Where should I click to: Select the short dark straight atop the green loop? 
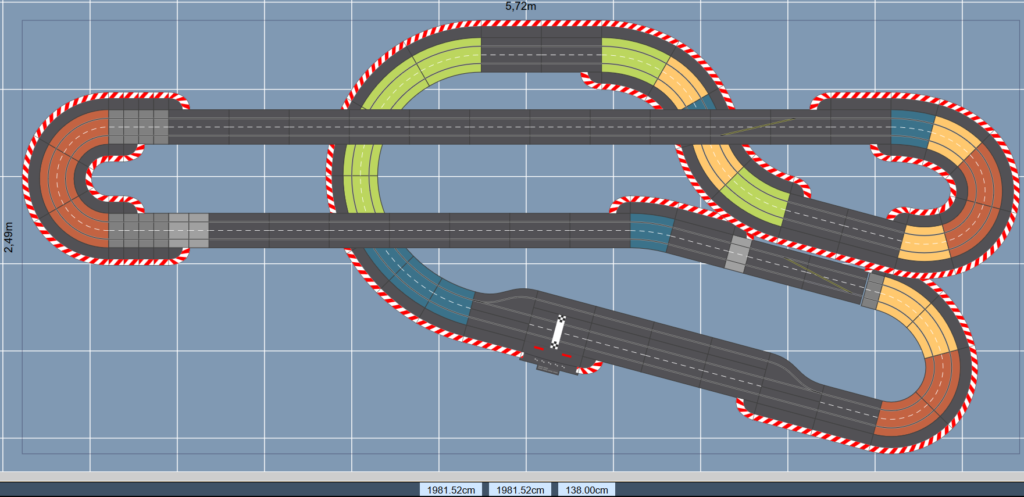(x=541, y=55)
